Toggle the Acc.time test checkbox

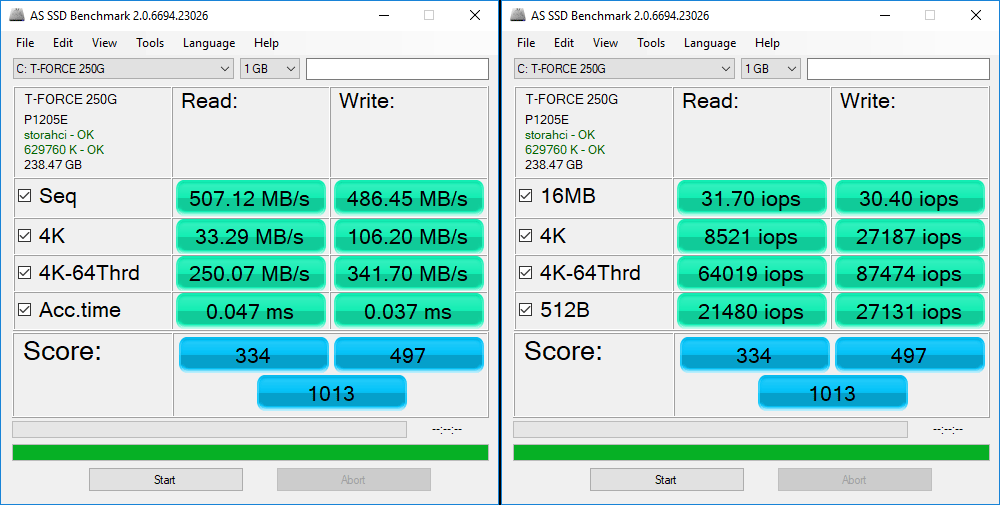click(24, 310)
